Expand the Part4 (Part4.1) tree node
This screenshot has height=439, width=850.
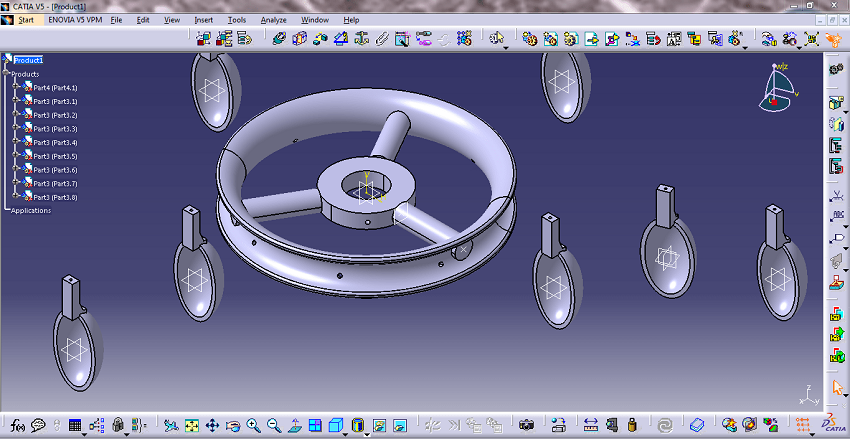pos(16,87)
